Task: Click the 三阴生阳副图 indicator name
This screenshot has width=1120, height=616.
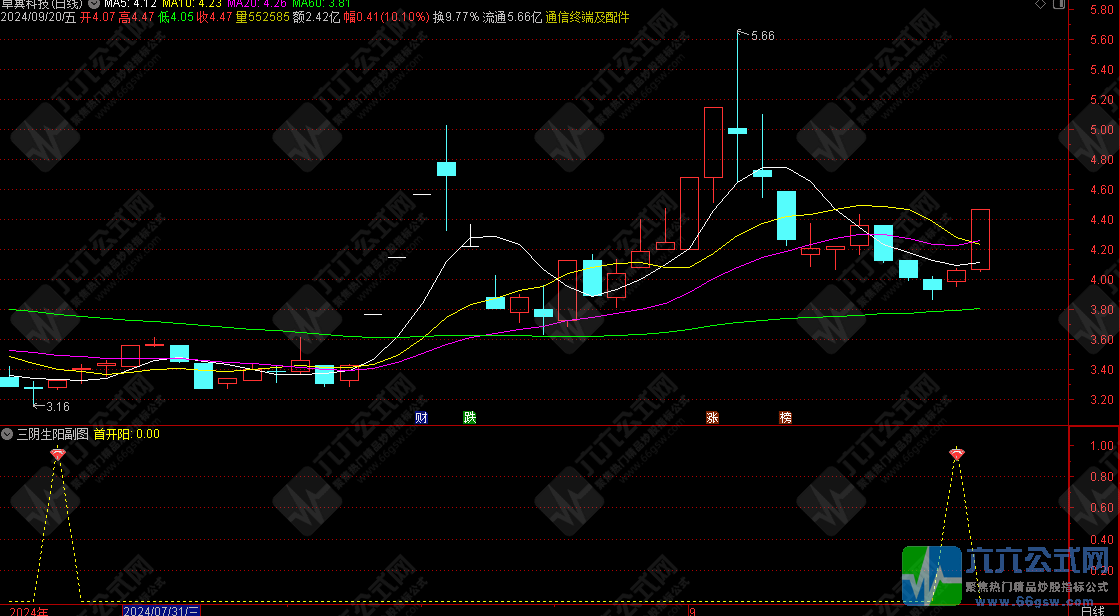Action: pyautogui.click(x=52, y=434)
